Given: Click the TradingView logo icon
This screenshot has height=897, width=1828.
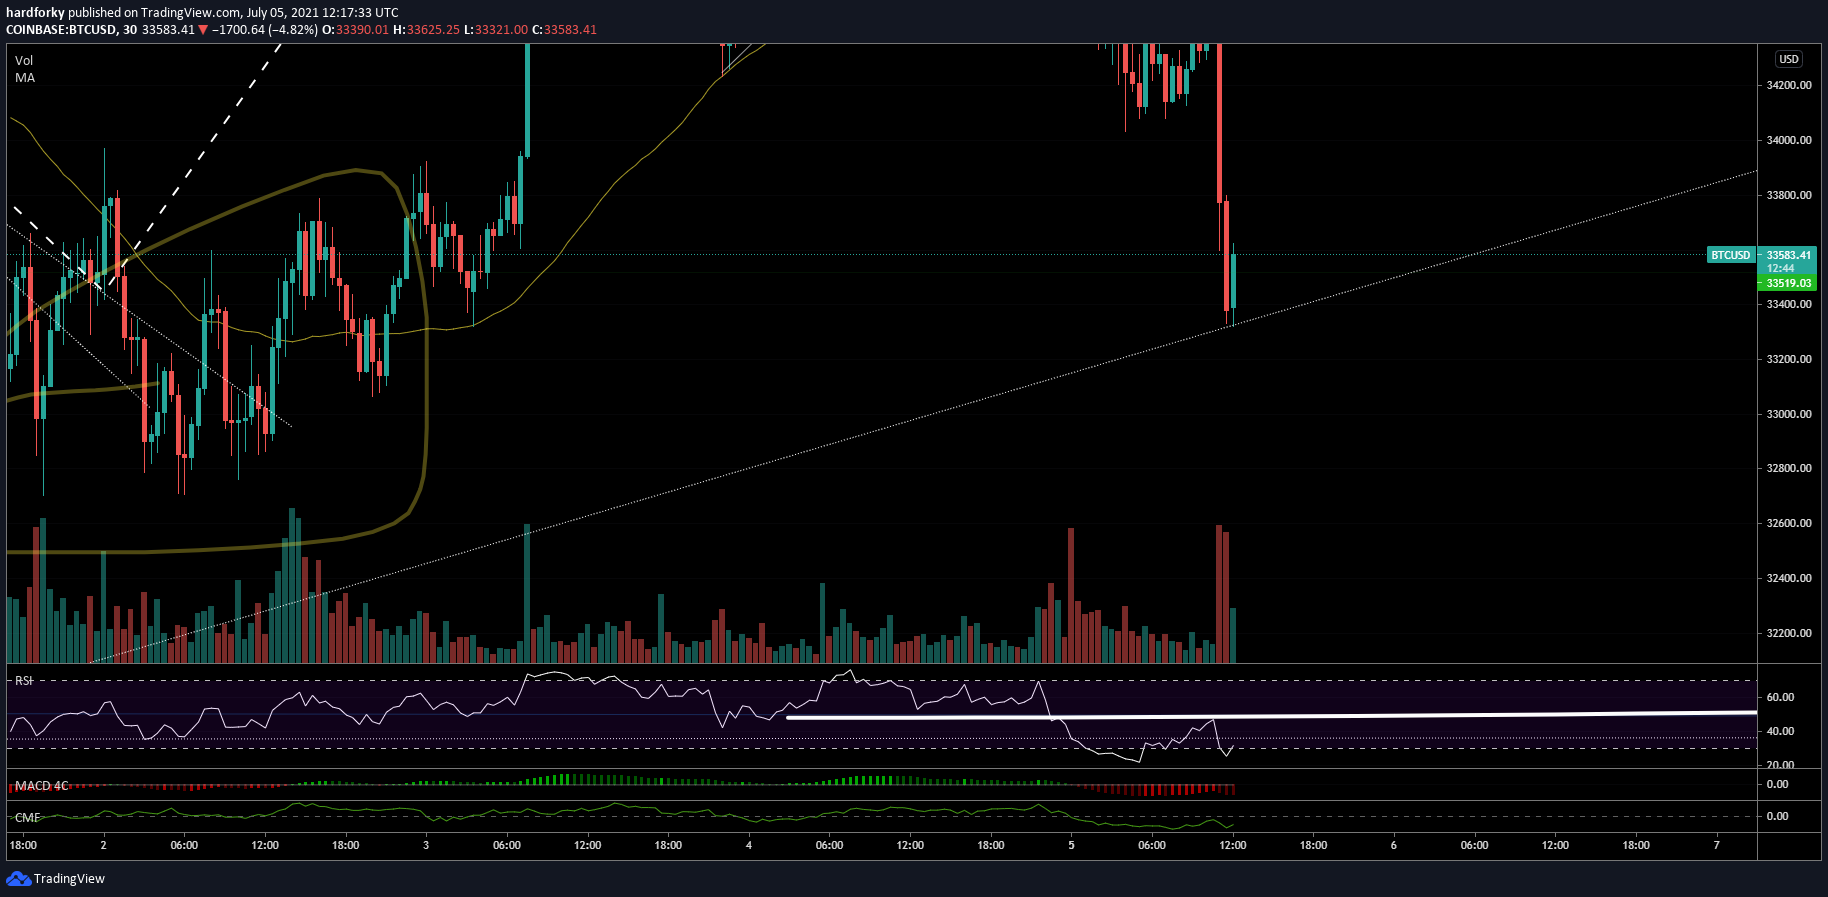Looking at the screenshot, I should (18, 878).
